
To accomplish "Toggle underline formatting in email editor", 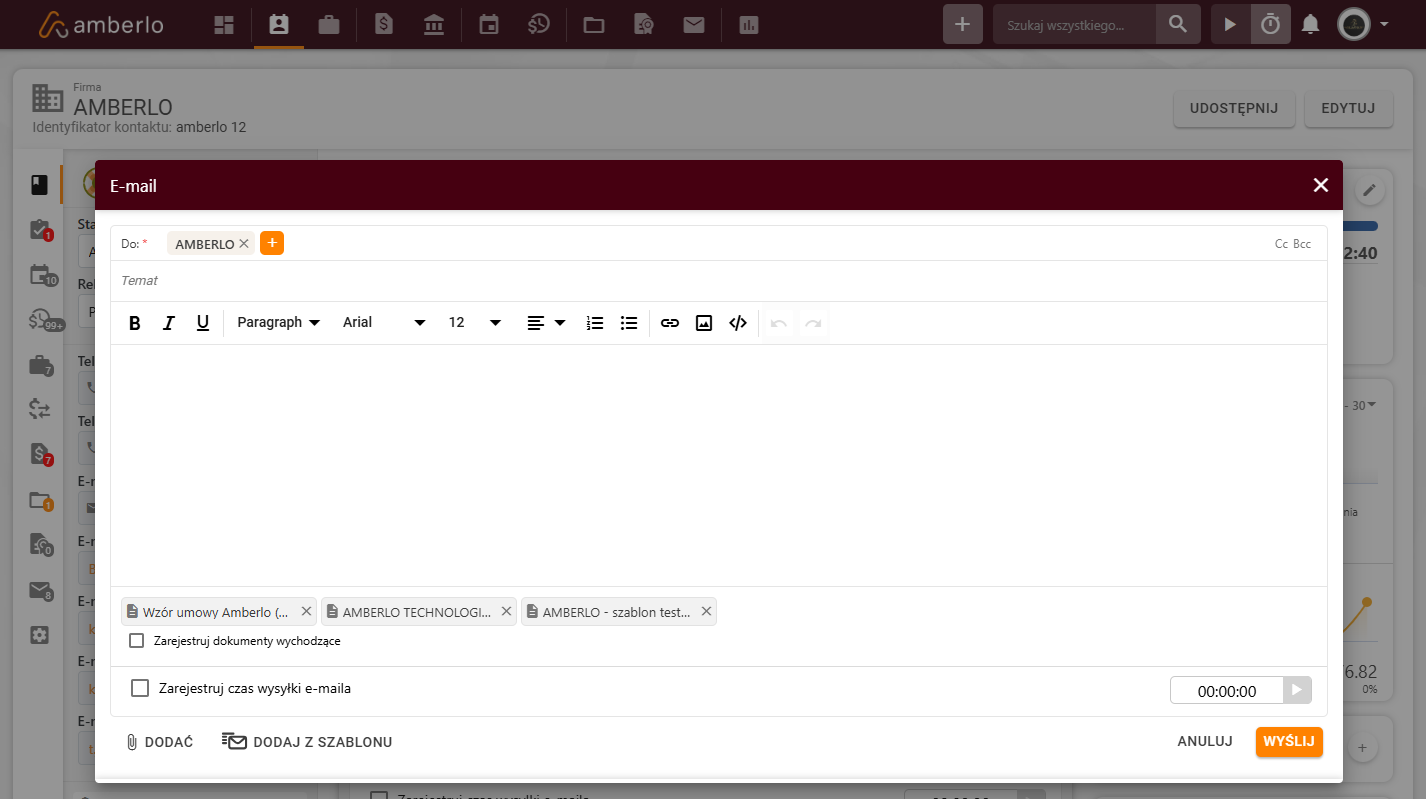I will (x=203, y=323).
